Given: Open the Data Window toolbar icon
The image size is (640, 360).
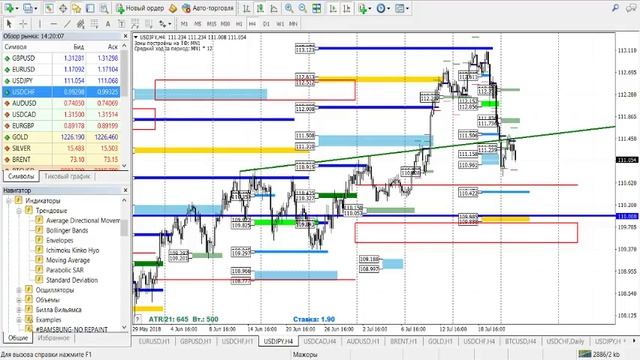Looking at the screenshot, I should click(63, 8).
